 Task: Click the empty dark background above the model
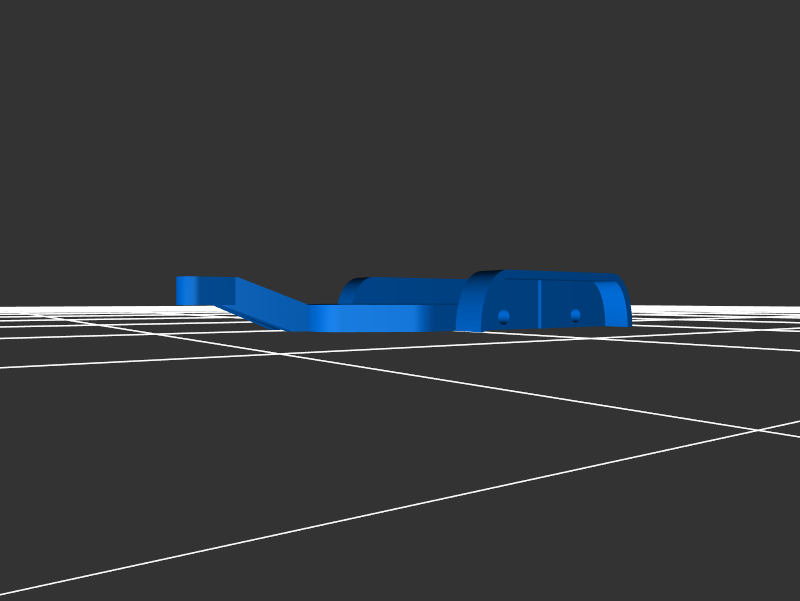pyautogui.click(x=400, y=120)
